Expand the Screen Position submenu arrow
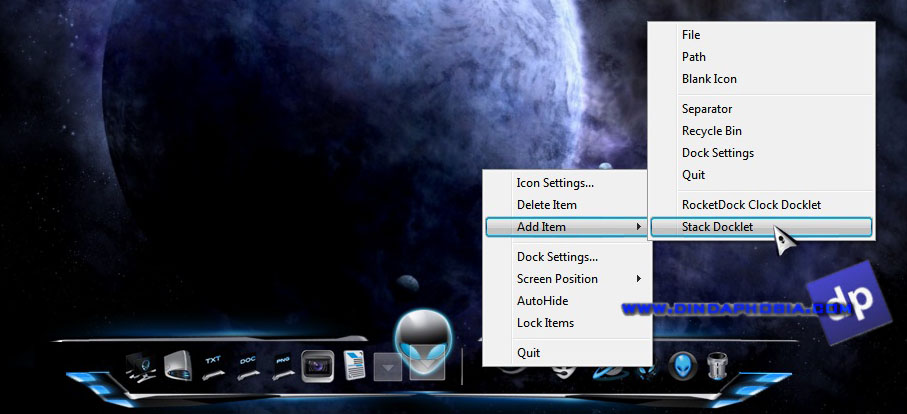The width and height of the screenshot is (907, 414). [639, 279]
